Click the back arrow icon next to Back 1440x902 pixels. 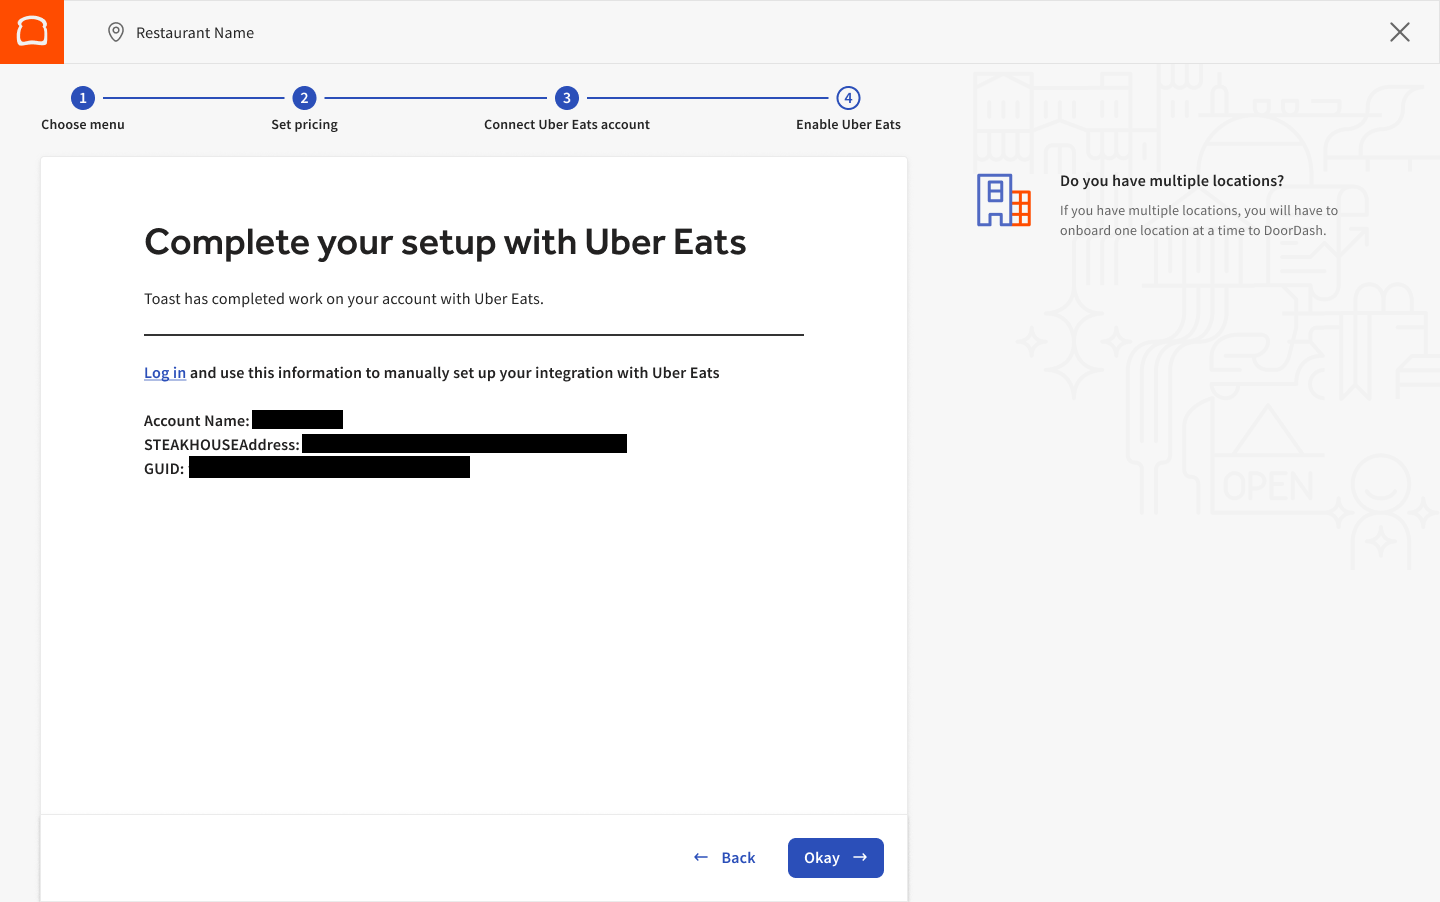pos(699,857)
